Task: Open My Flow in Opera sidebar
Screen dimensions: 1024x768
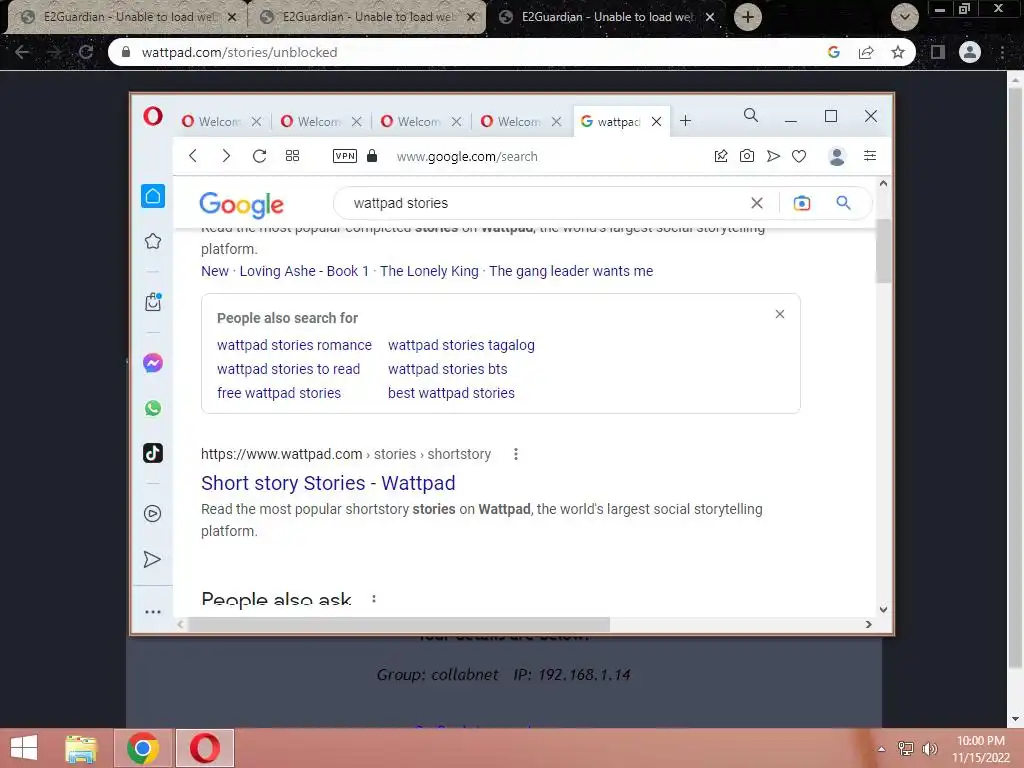Action: pos(152,560)
